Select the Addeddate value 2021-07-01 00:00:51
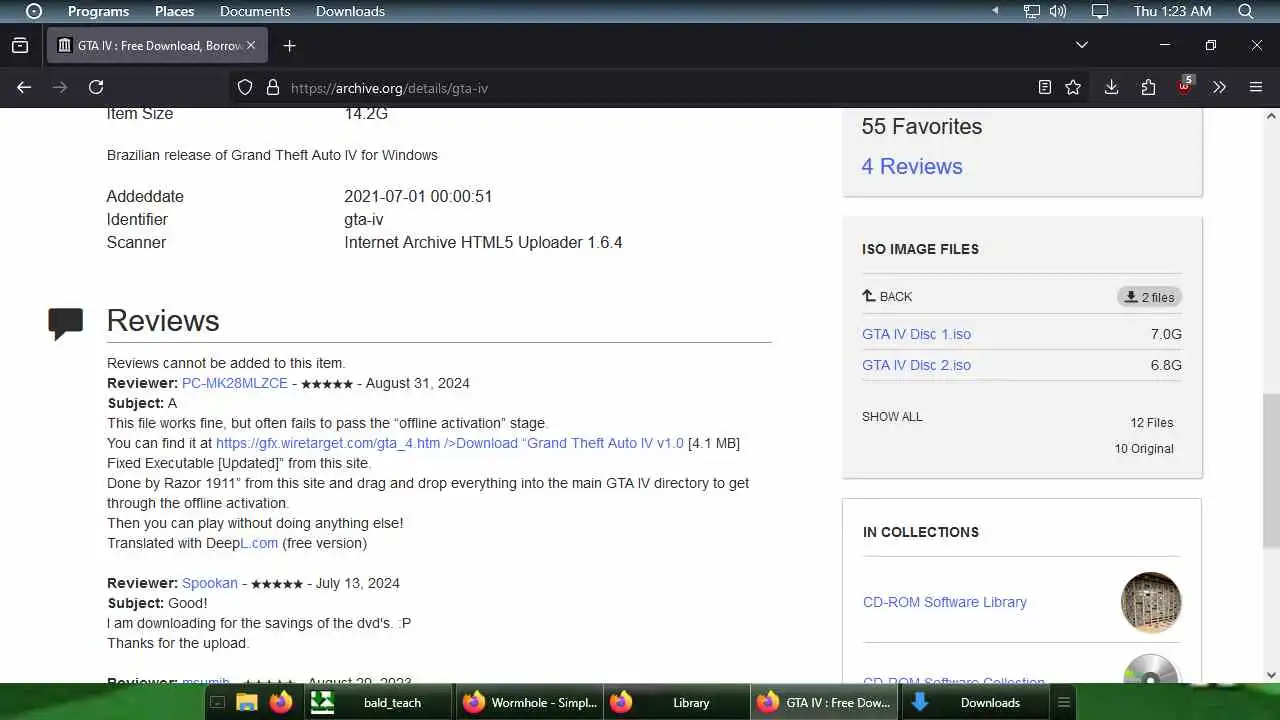1280x720 pixels. (x=418, y=196)
